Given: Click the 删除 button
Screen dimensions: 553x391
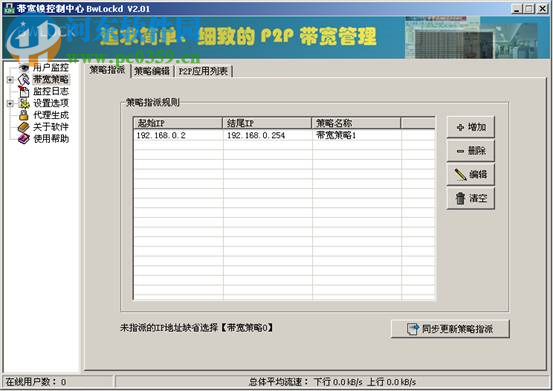Looking at the screenshot, I should tap(471, 151).
